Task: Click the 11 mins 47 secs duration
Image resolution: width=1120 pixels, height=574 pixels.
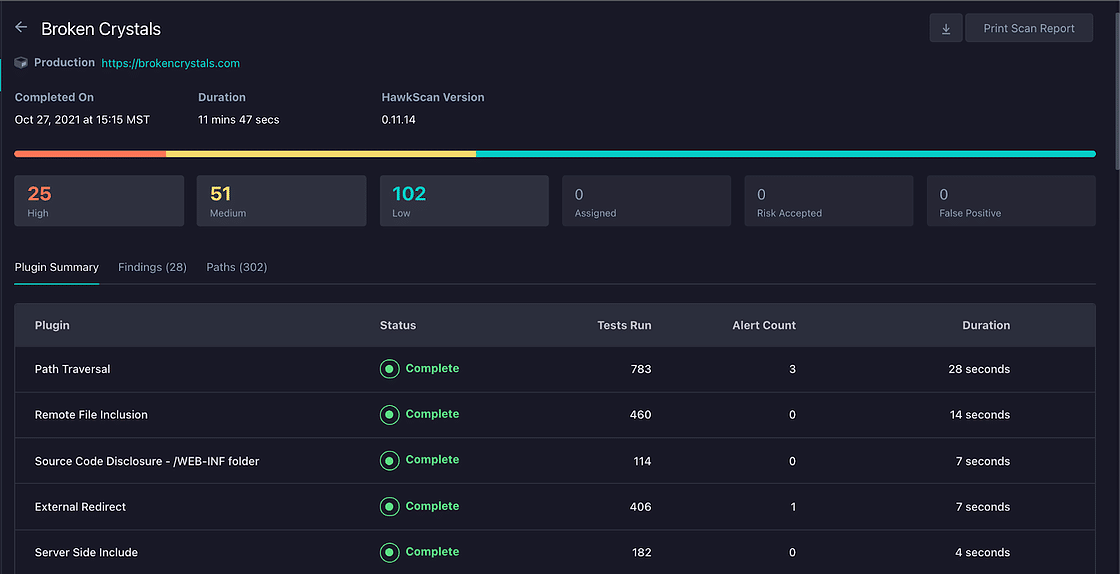Action: [239, 120]
